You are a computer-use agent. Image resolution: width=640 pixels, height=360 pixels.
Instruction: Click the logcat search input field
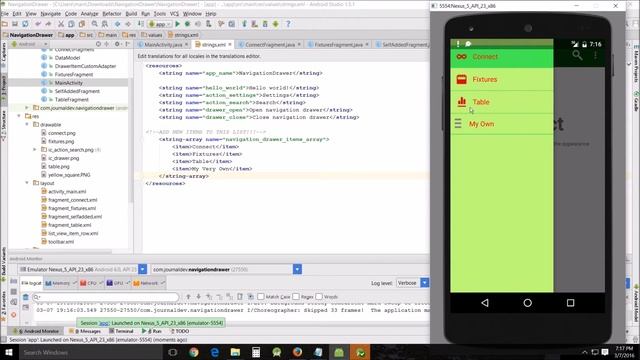click(106, 297)
